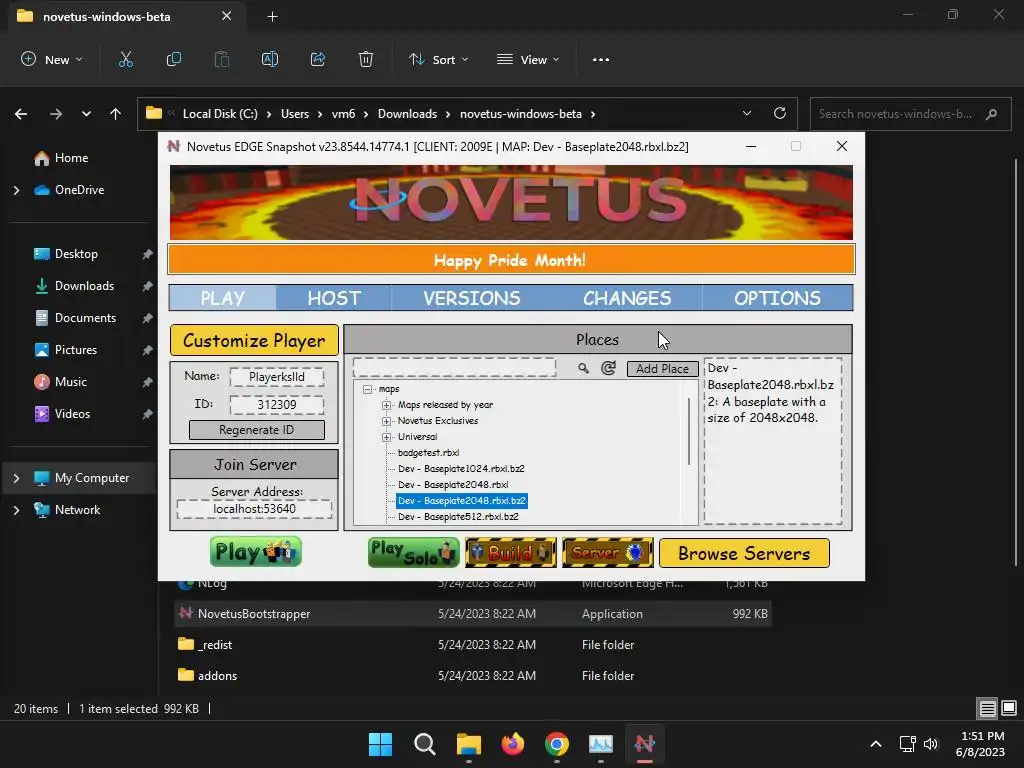The width and height of the screenshot is (1024, 768).
Task: Switch Explorer to details view layout icon
Action: click(x=987, y=709)
